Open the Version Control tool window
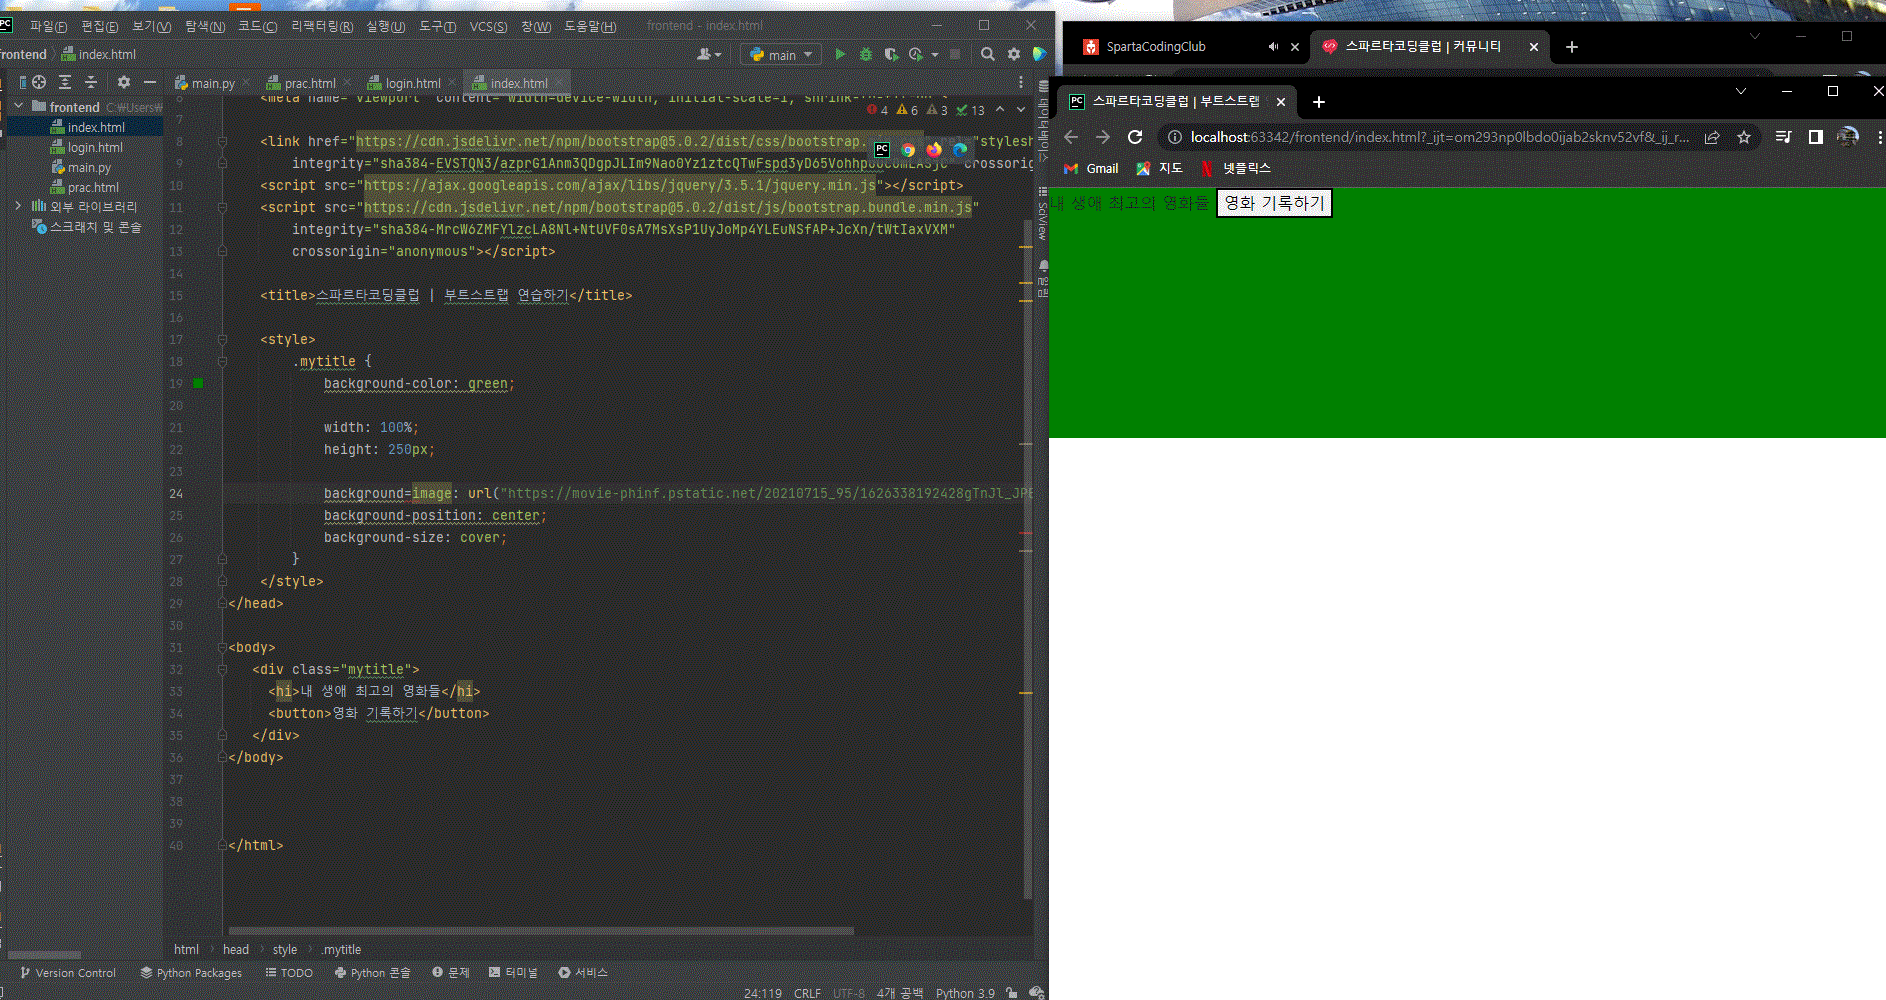Screen dimensions: 1886x1000 tap(68, 973)
